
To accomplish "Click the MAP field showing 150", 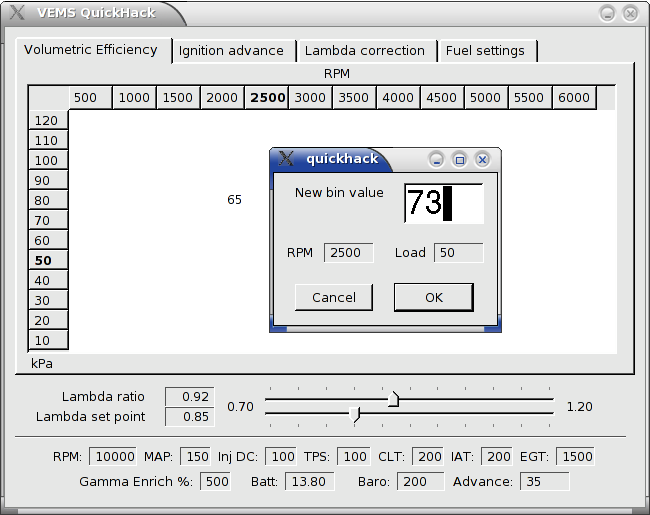I will pyautogui.click(x=195, y=457).
